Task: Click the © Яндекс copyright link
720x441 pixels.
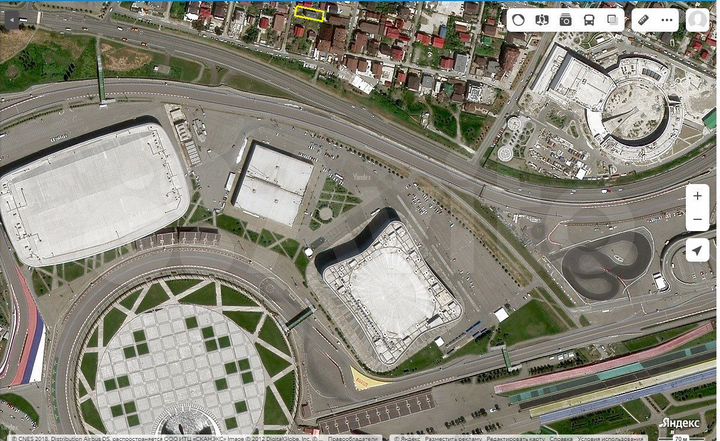Action: tap(403, 437)
